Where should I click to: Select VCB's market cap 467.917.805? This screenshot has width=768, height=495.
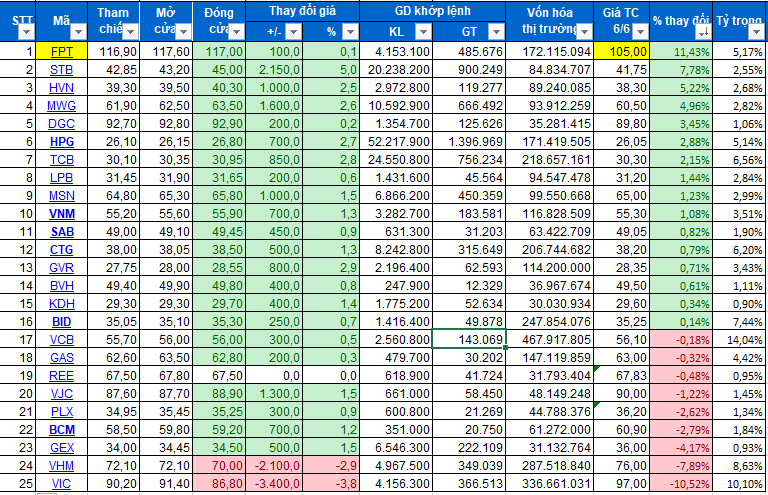pos(549,340)
